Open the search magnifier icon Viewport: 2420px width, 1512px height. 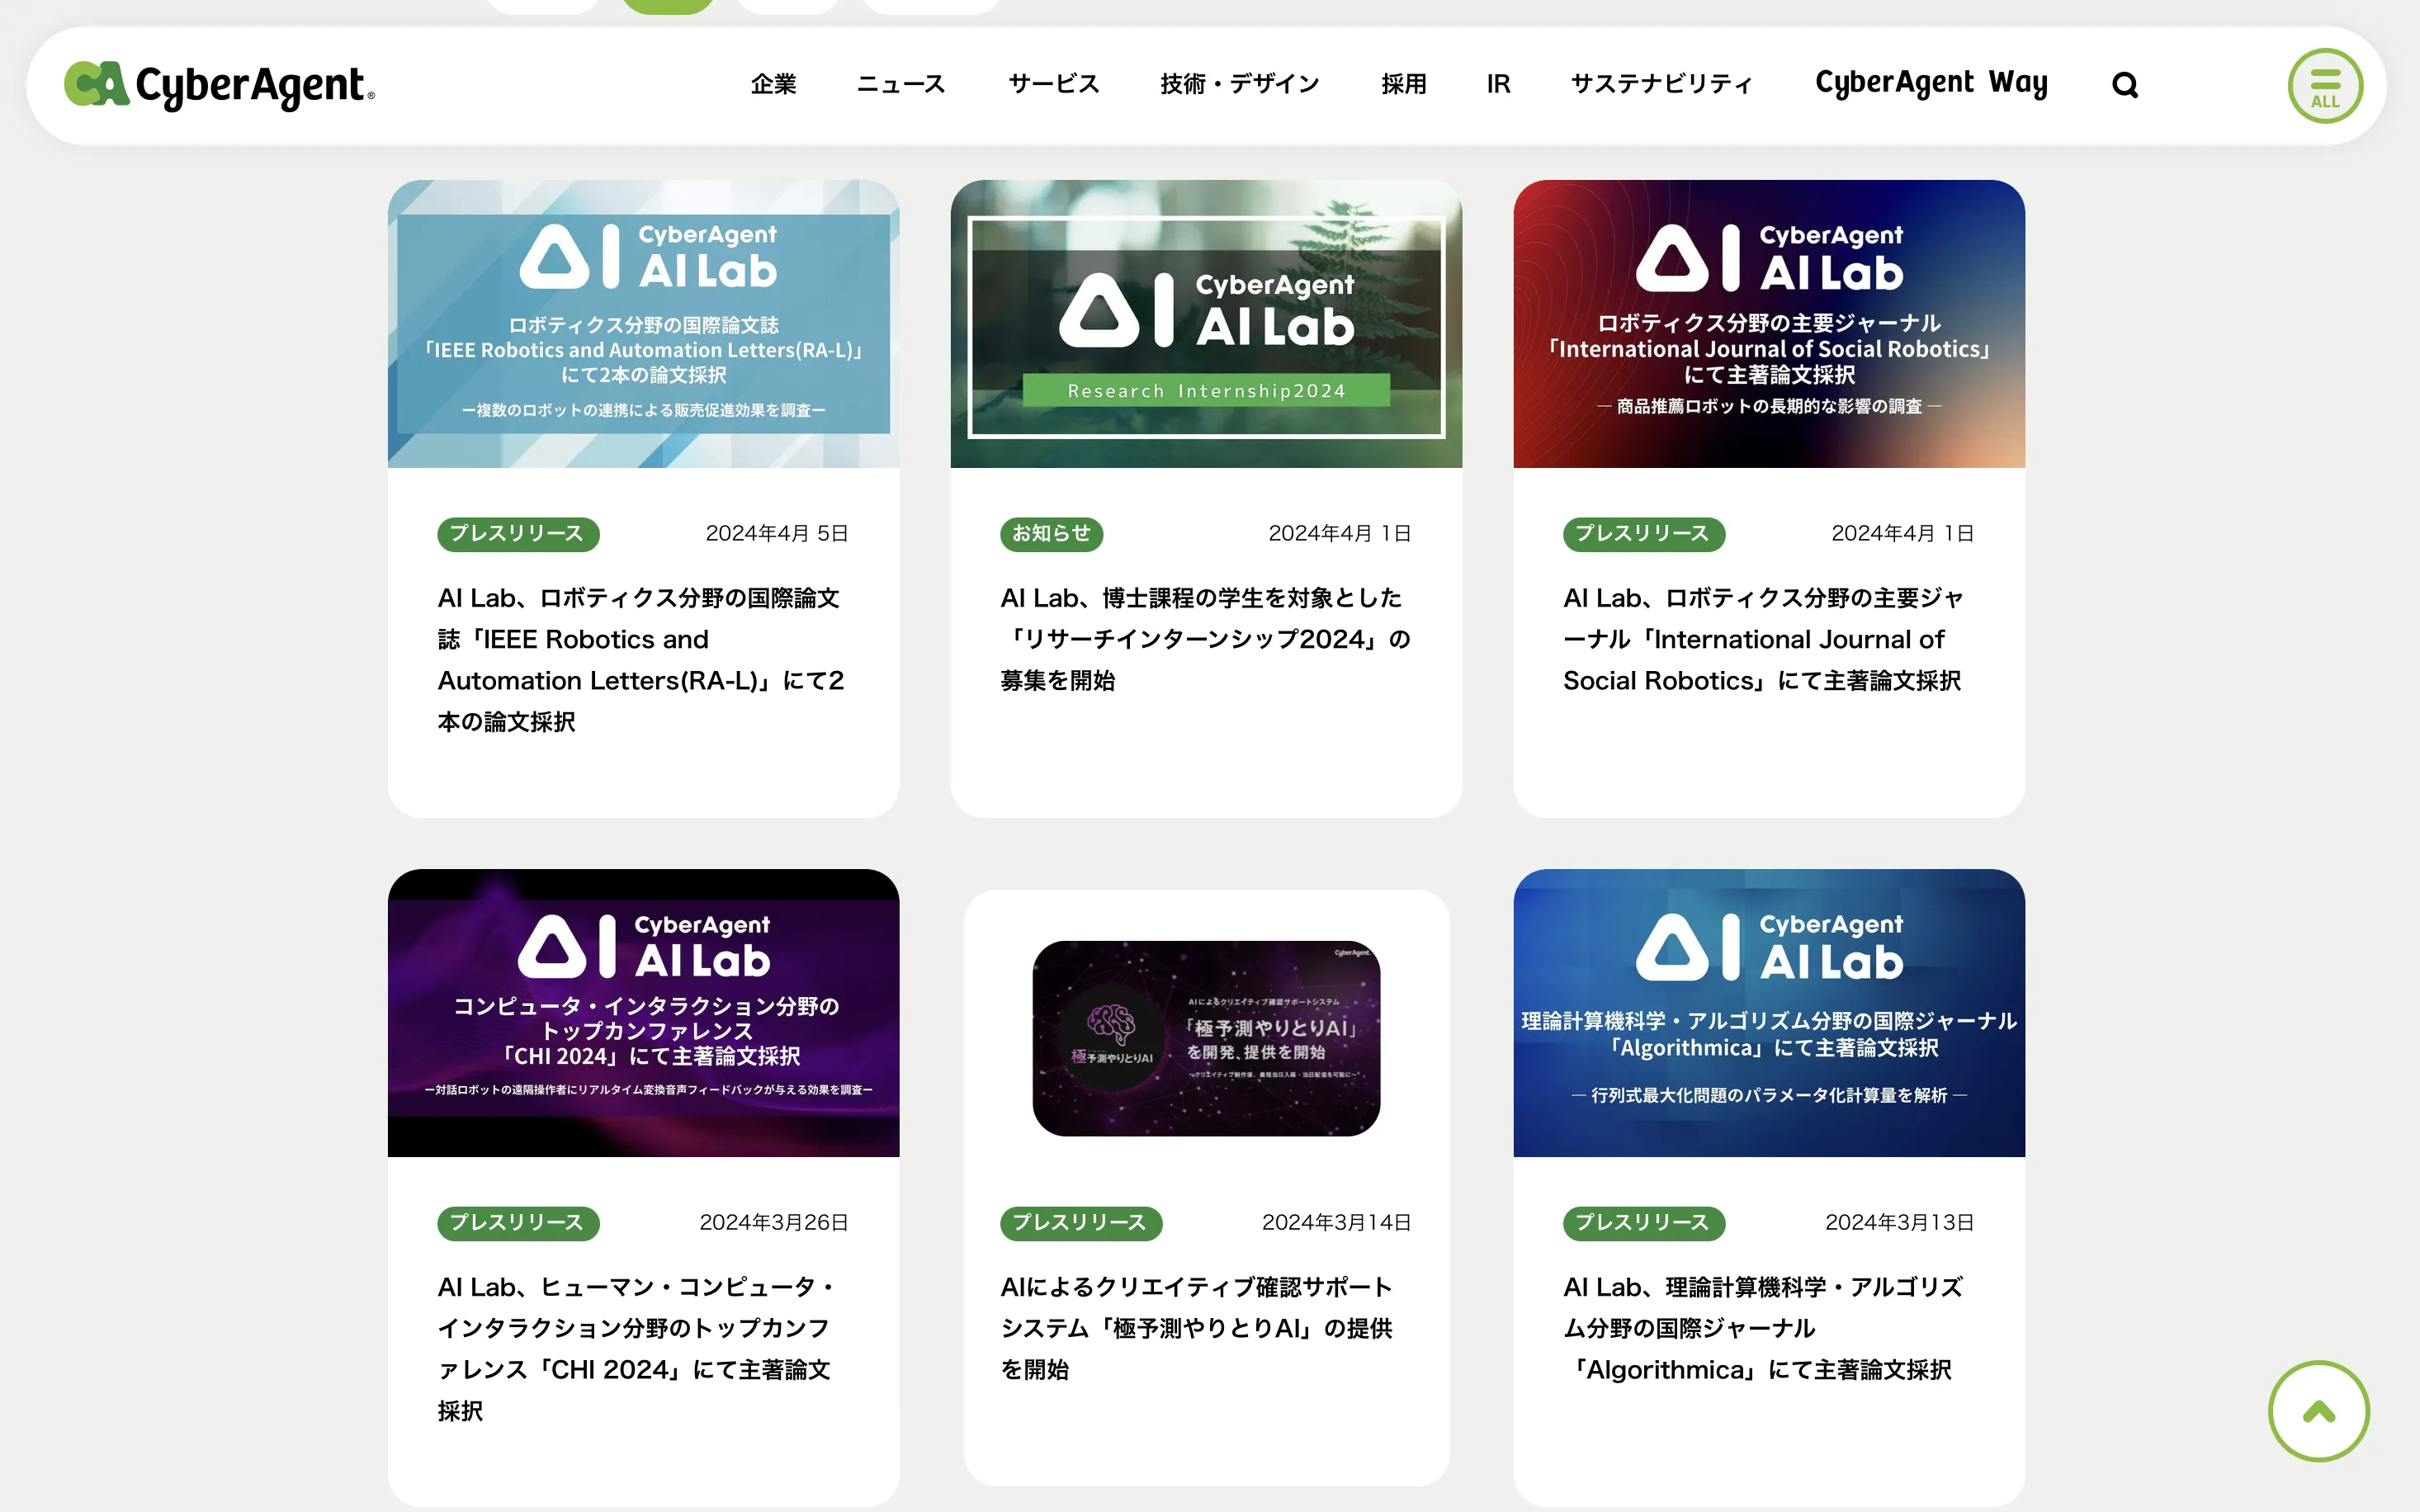click(2125, 85)
